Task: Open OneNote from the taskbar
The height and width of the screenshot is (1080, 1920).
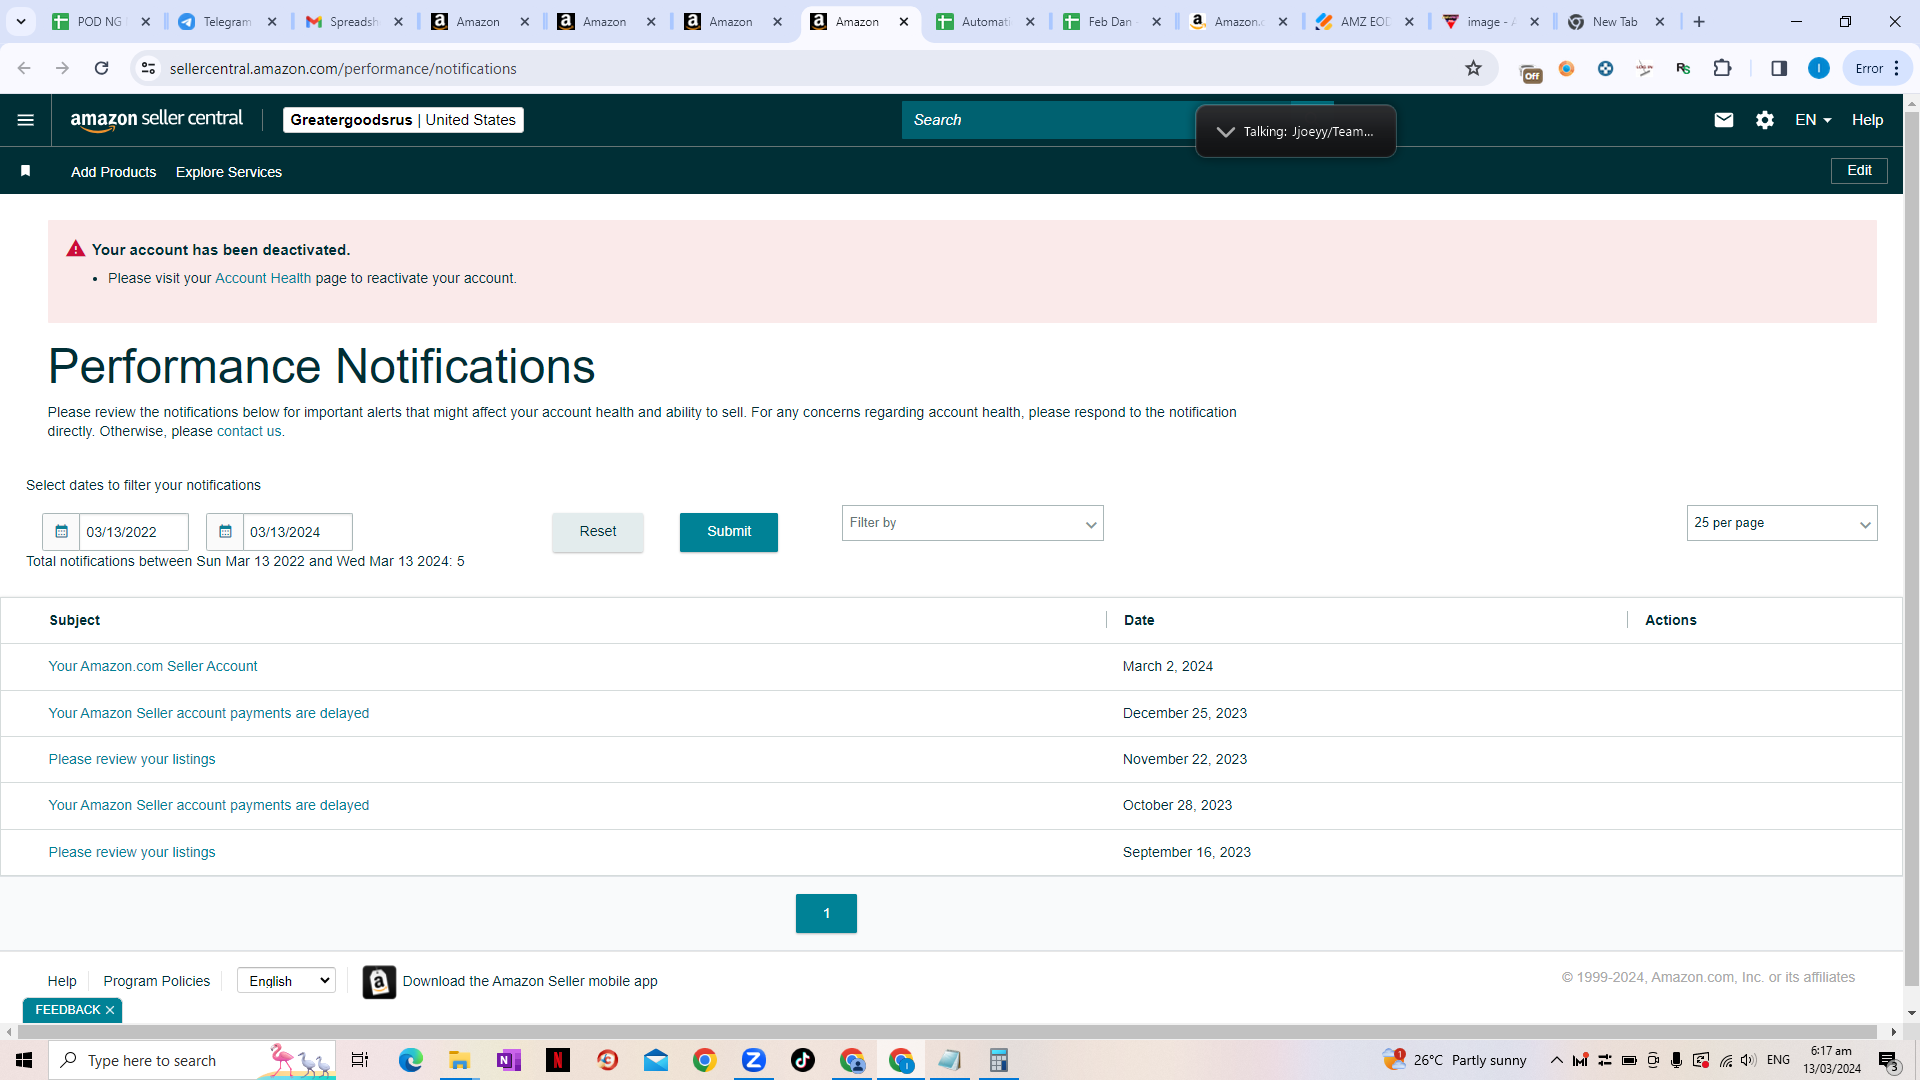Action: coord(508,1060)
